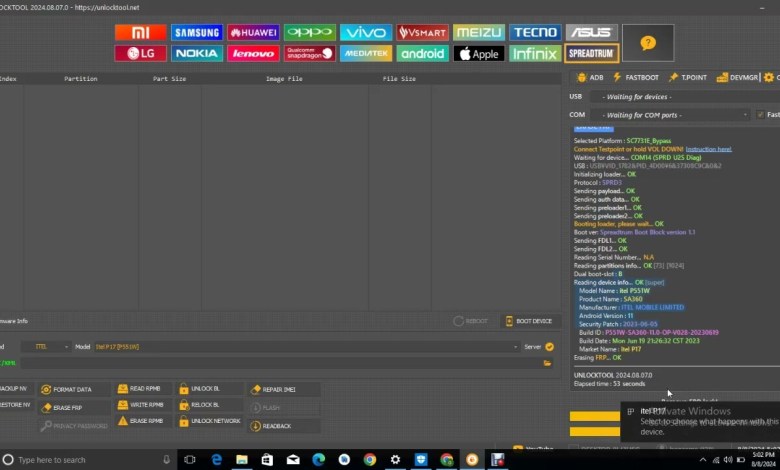Image resolution: width=780 pixels, height=470 pixels.
Task: Open settings gear in top right toolbar
Action: (769, 78)
